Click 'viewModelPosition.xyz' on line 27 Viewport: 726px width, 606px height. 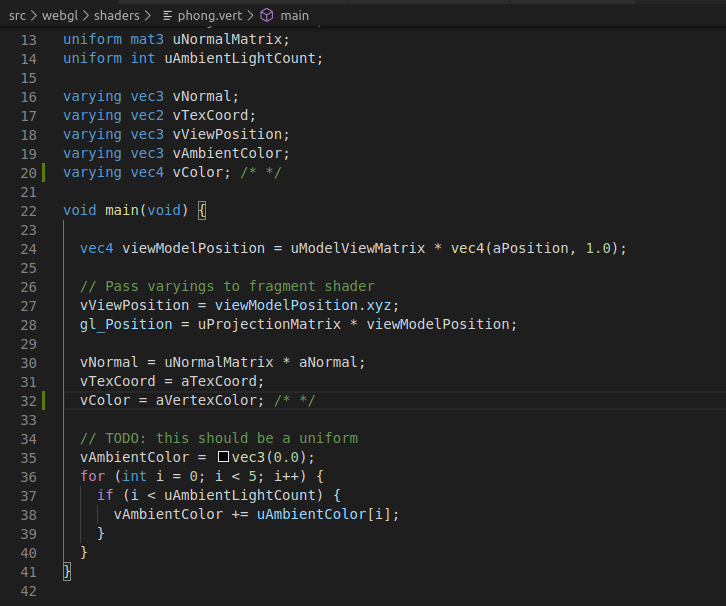pyautogui.click(x=303, y=305)
